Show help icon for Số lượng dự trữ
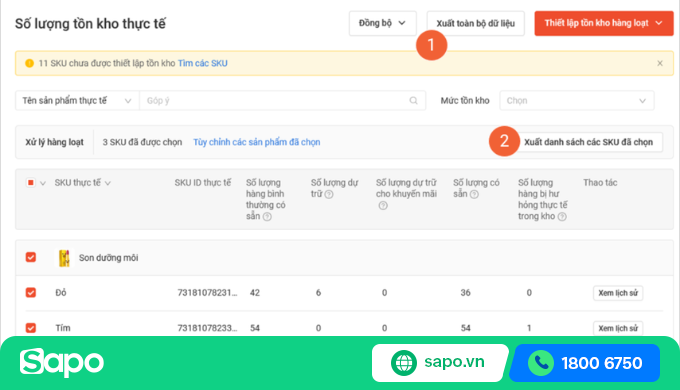 [x=329, y=194]
